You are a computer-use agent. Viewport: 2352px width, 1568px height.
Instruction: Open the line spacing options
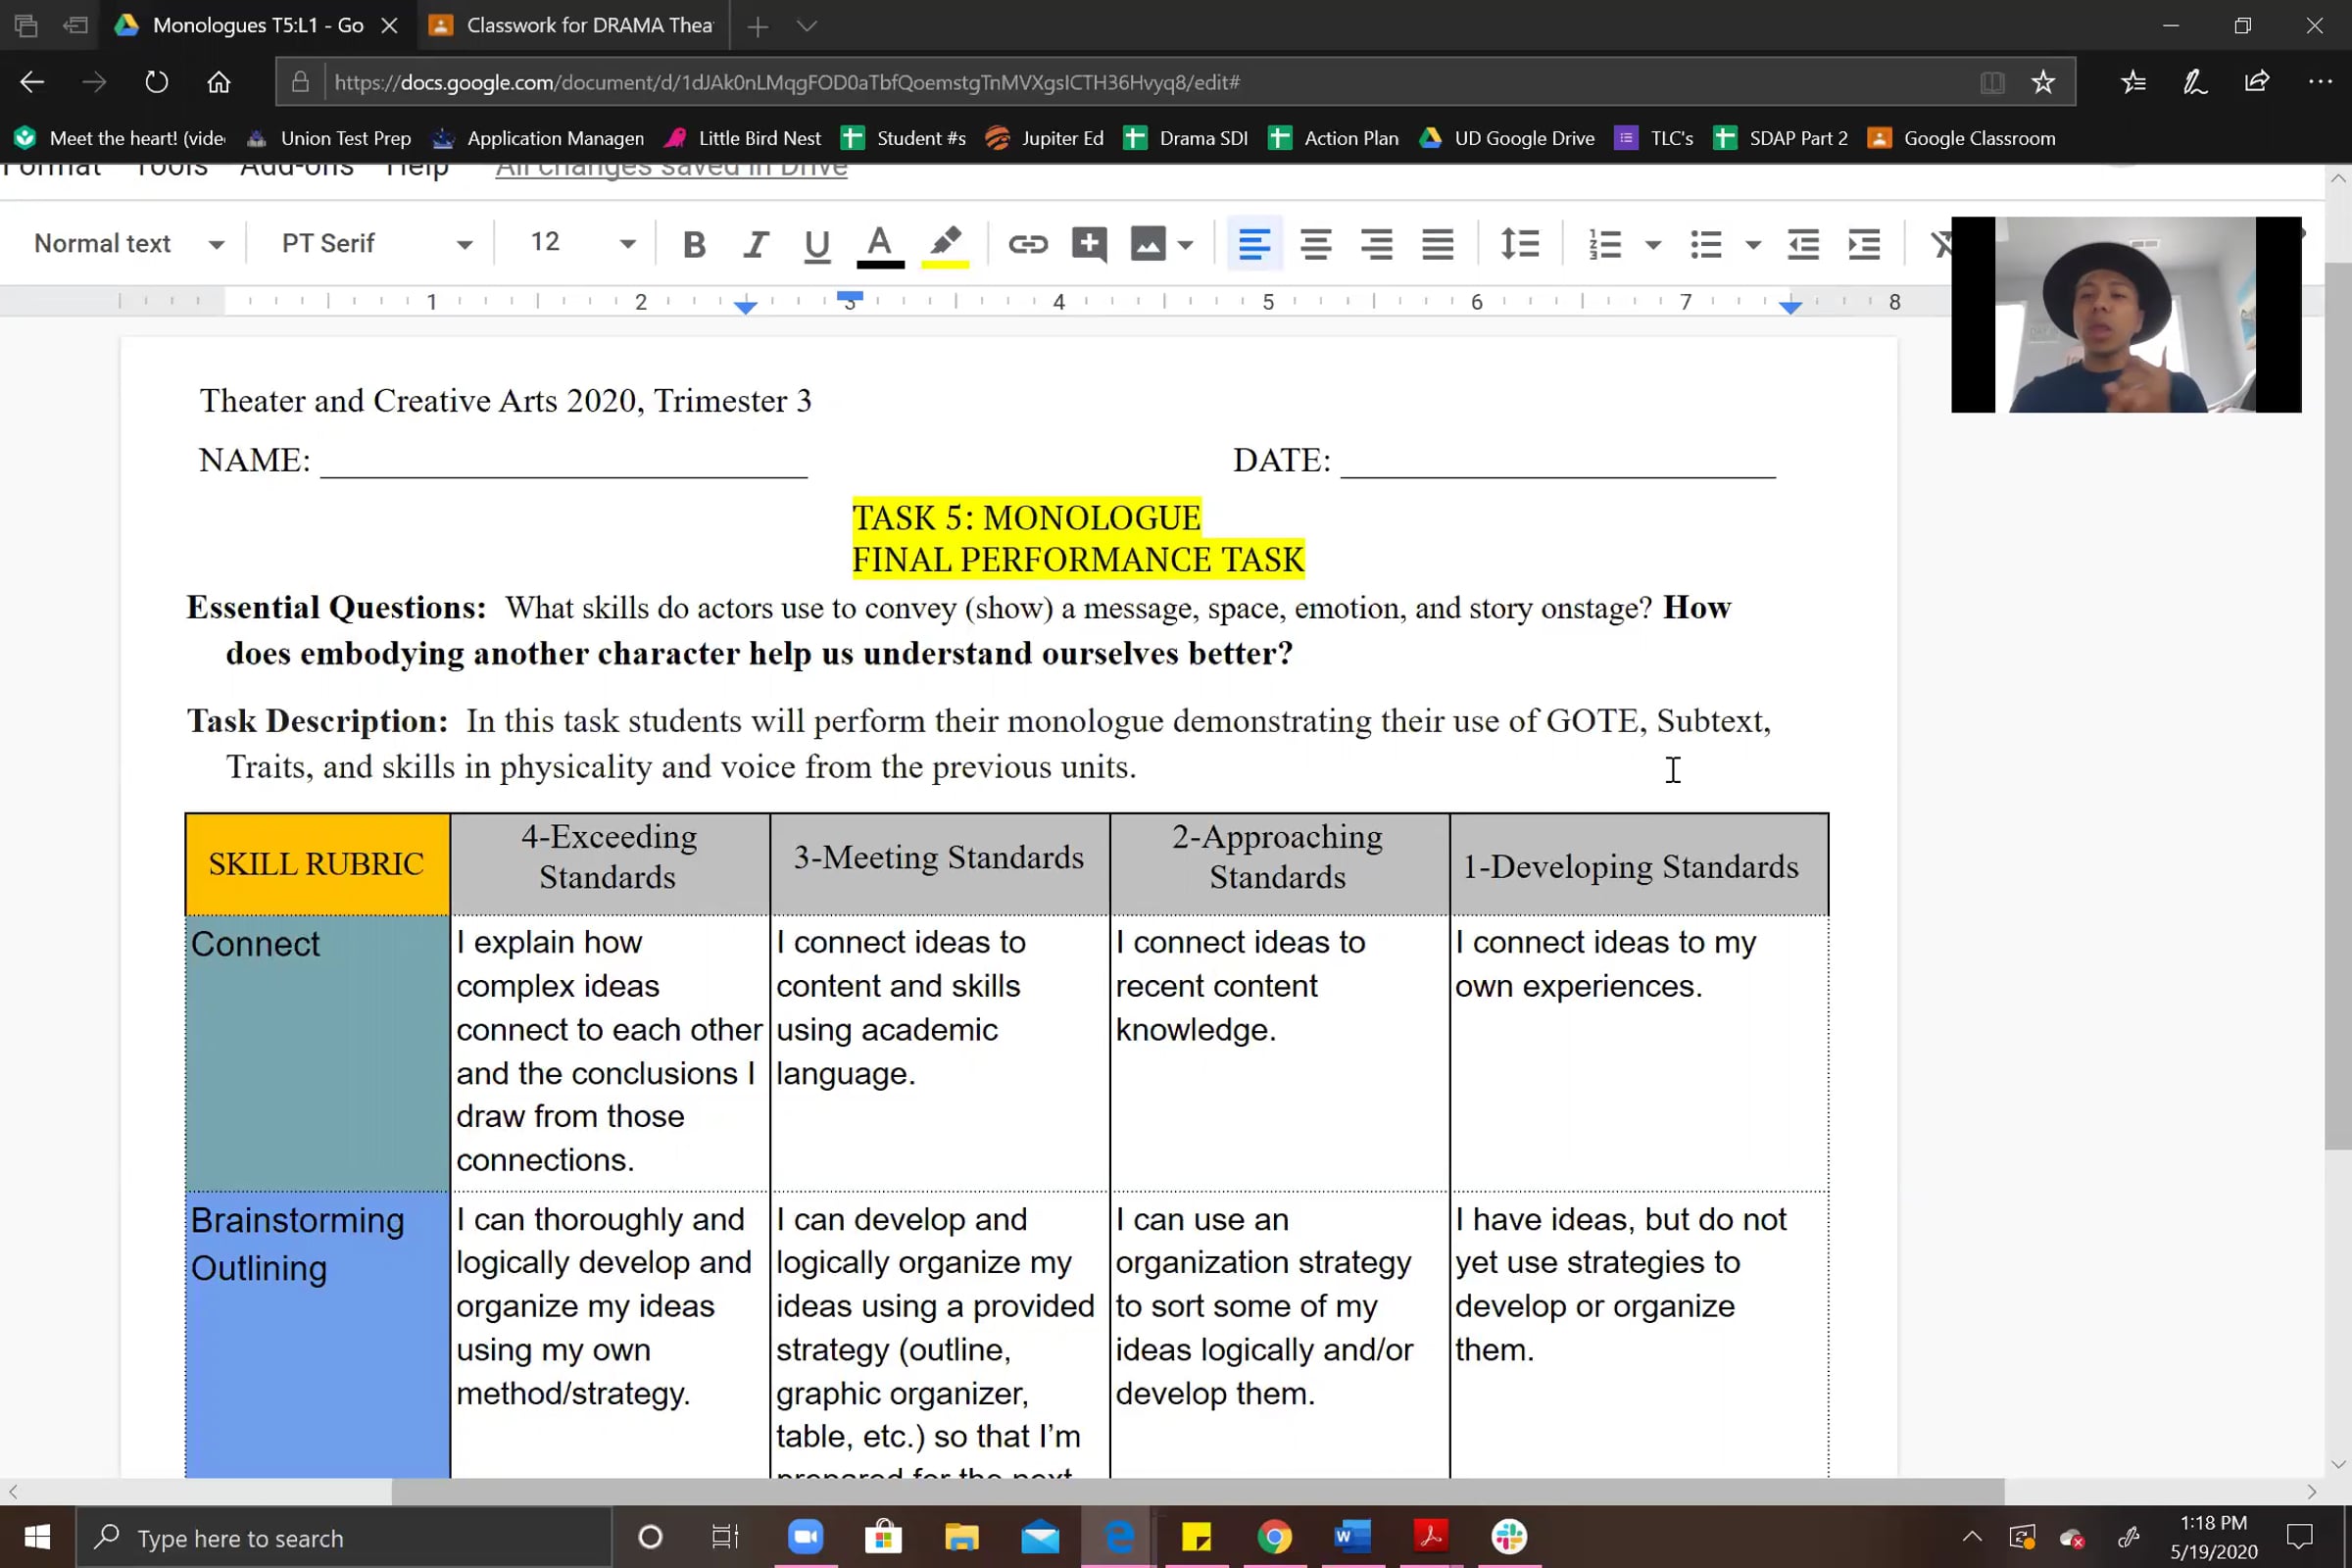tap(1519, 244)
